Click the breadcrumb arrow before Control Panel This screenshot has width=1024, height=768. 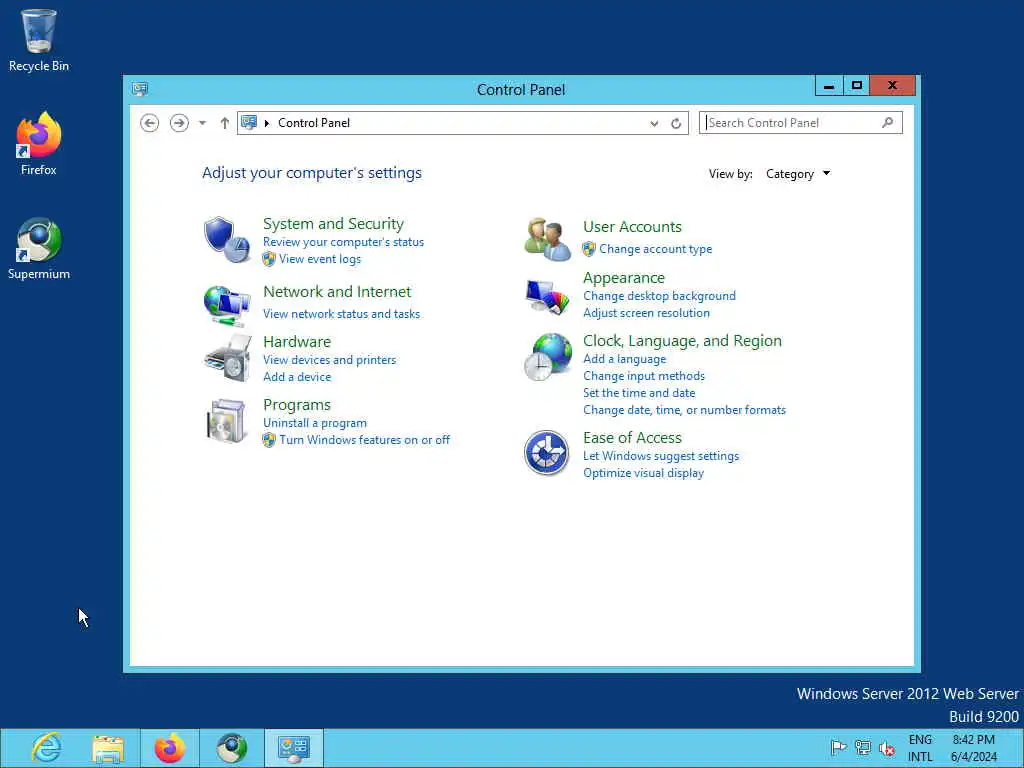tap(266, 123)
